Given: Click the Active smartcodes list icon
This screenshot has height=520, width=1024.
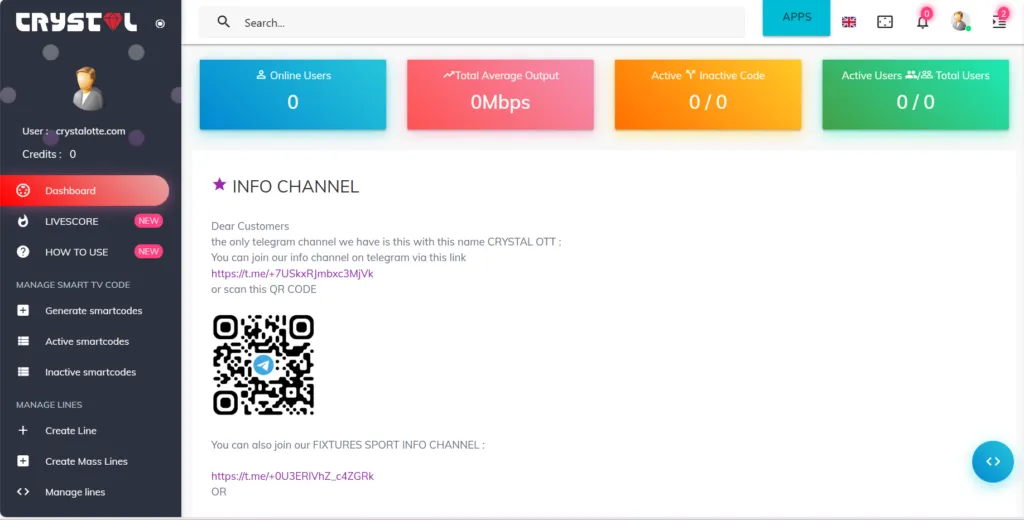Looking at the screenshot, I should click(x=23, y=341).
